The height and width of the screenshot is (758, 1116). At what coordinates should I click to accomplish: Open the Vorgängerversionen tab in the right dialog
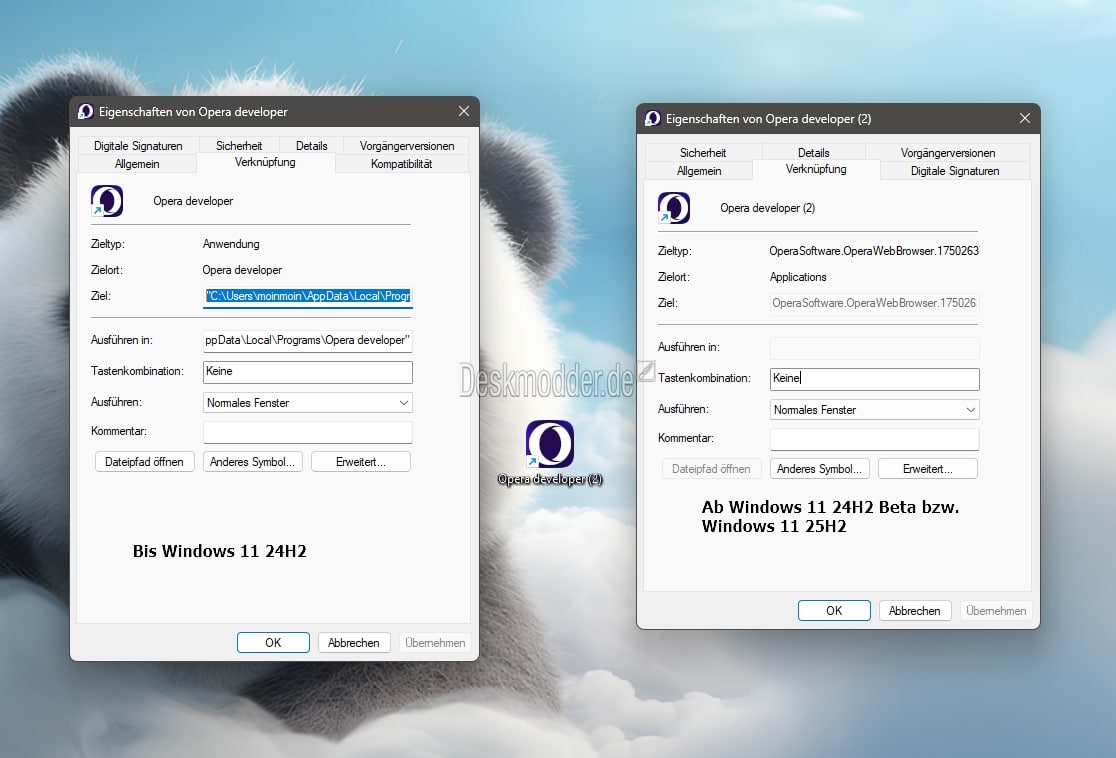(947, 153)
